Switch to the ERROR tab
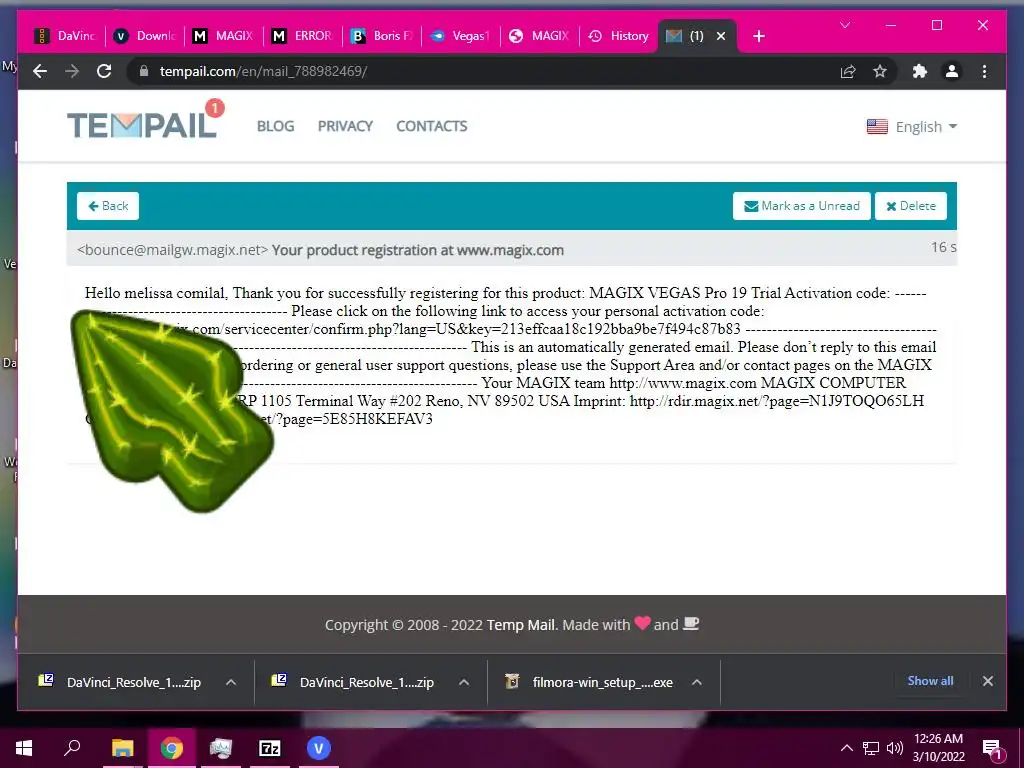Image resolution: width=1024 pixels, height=768 pixels. point(304,36)
